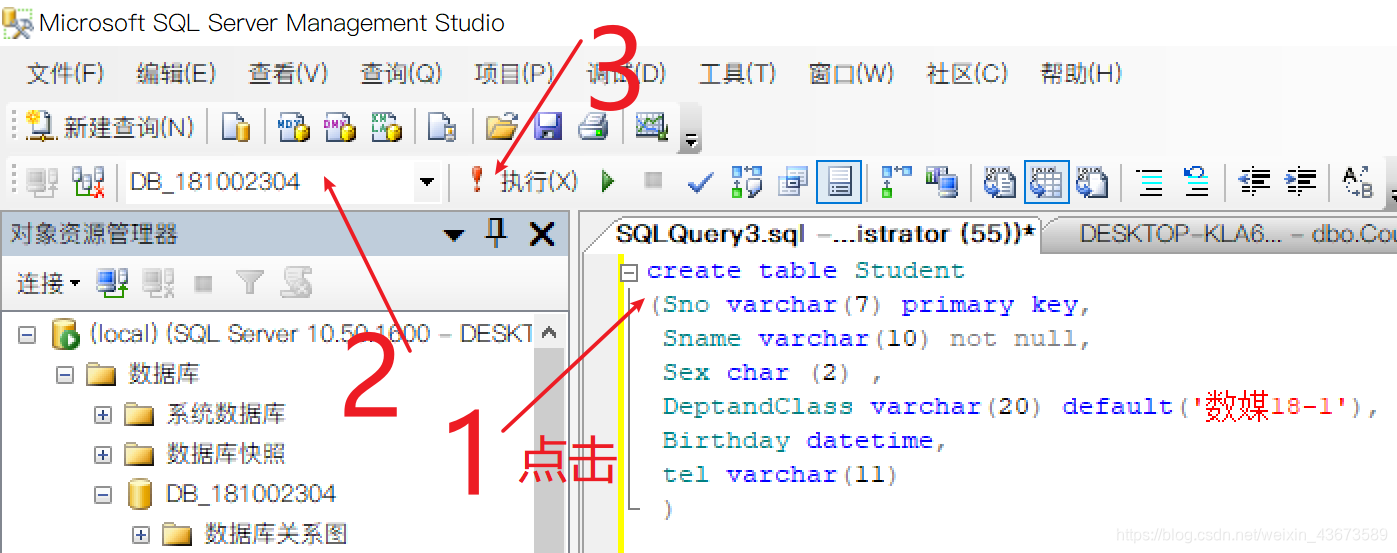Open the 工具(T) menu

737,73
